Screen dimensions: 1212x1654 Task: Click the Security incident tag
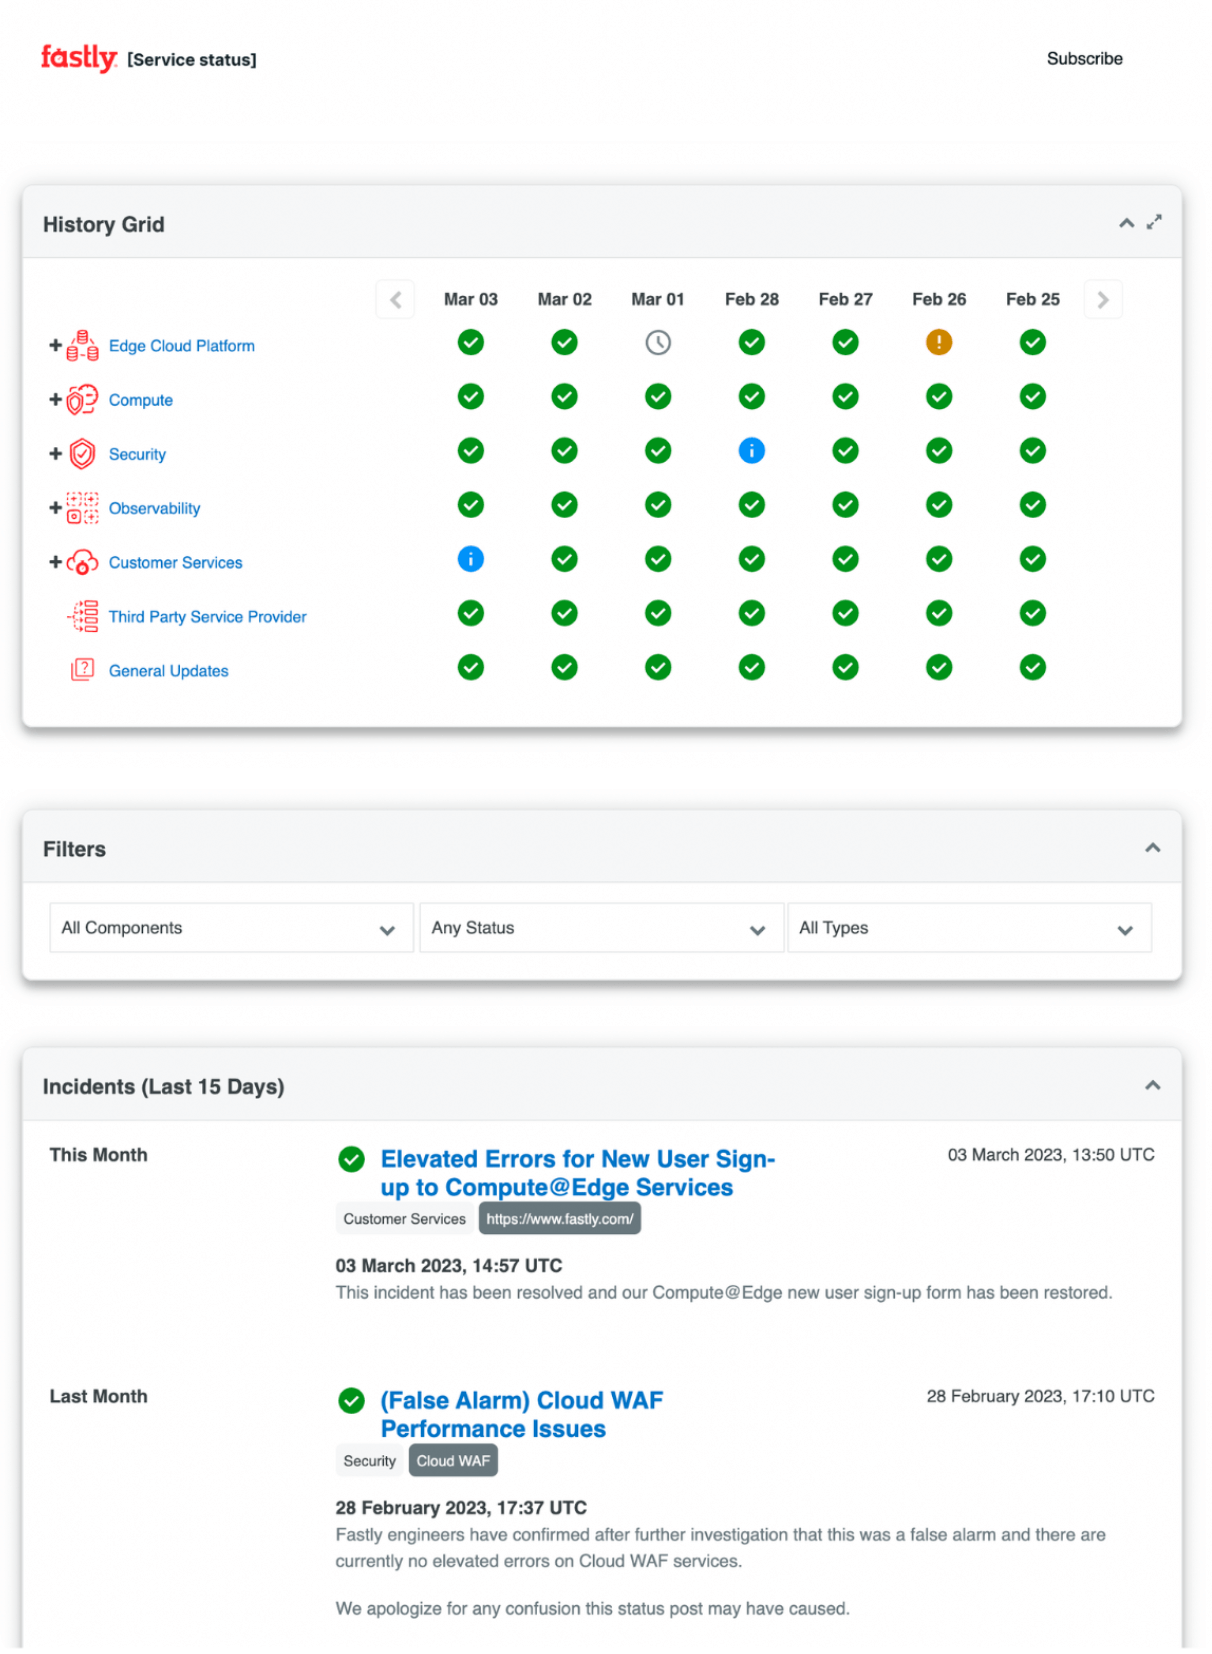coord(370,1461)
